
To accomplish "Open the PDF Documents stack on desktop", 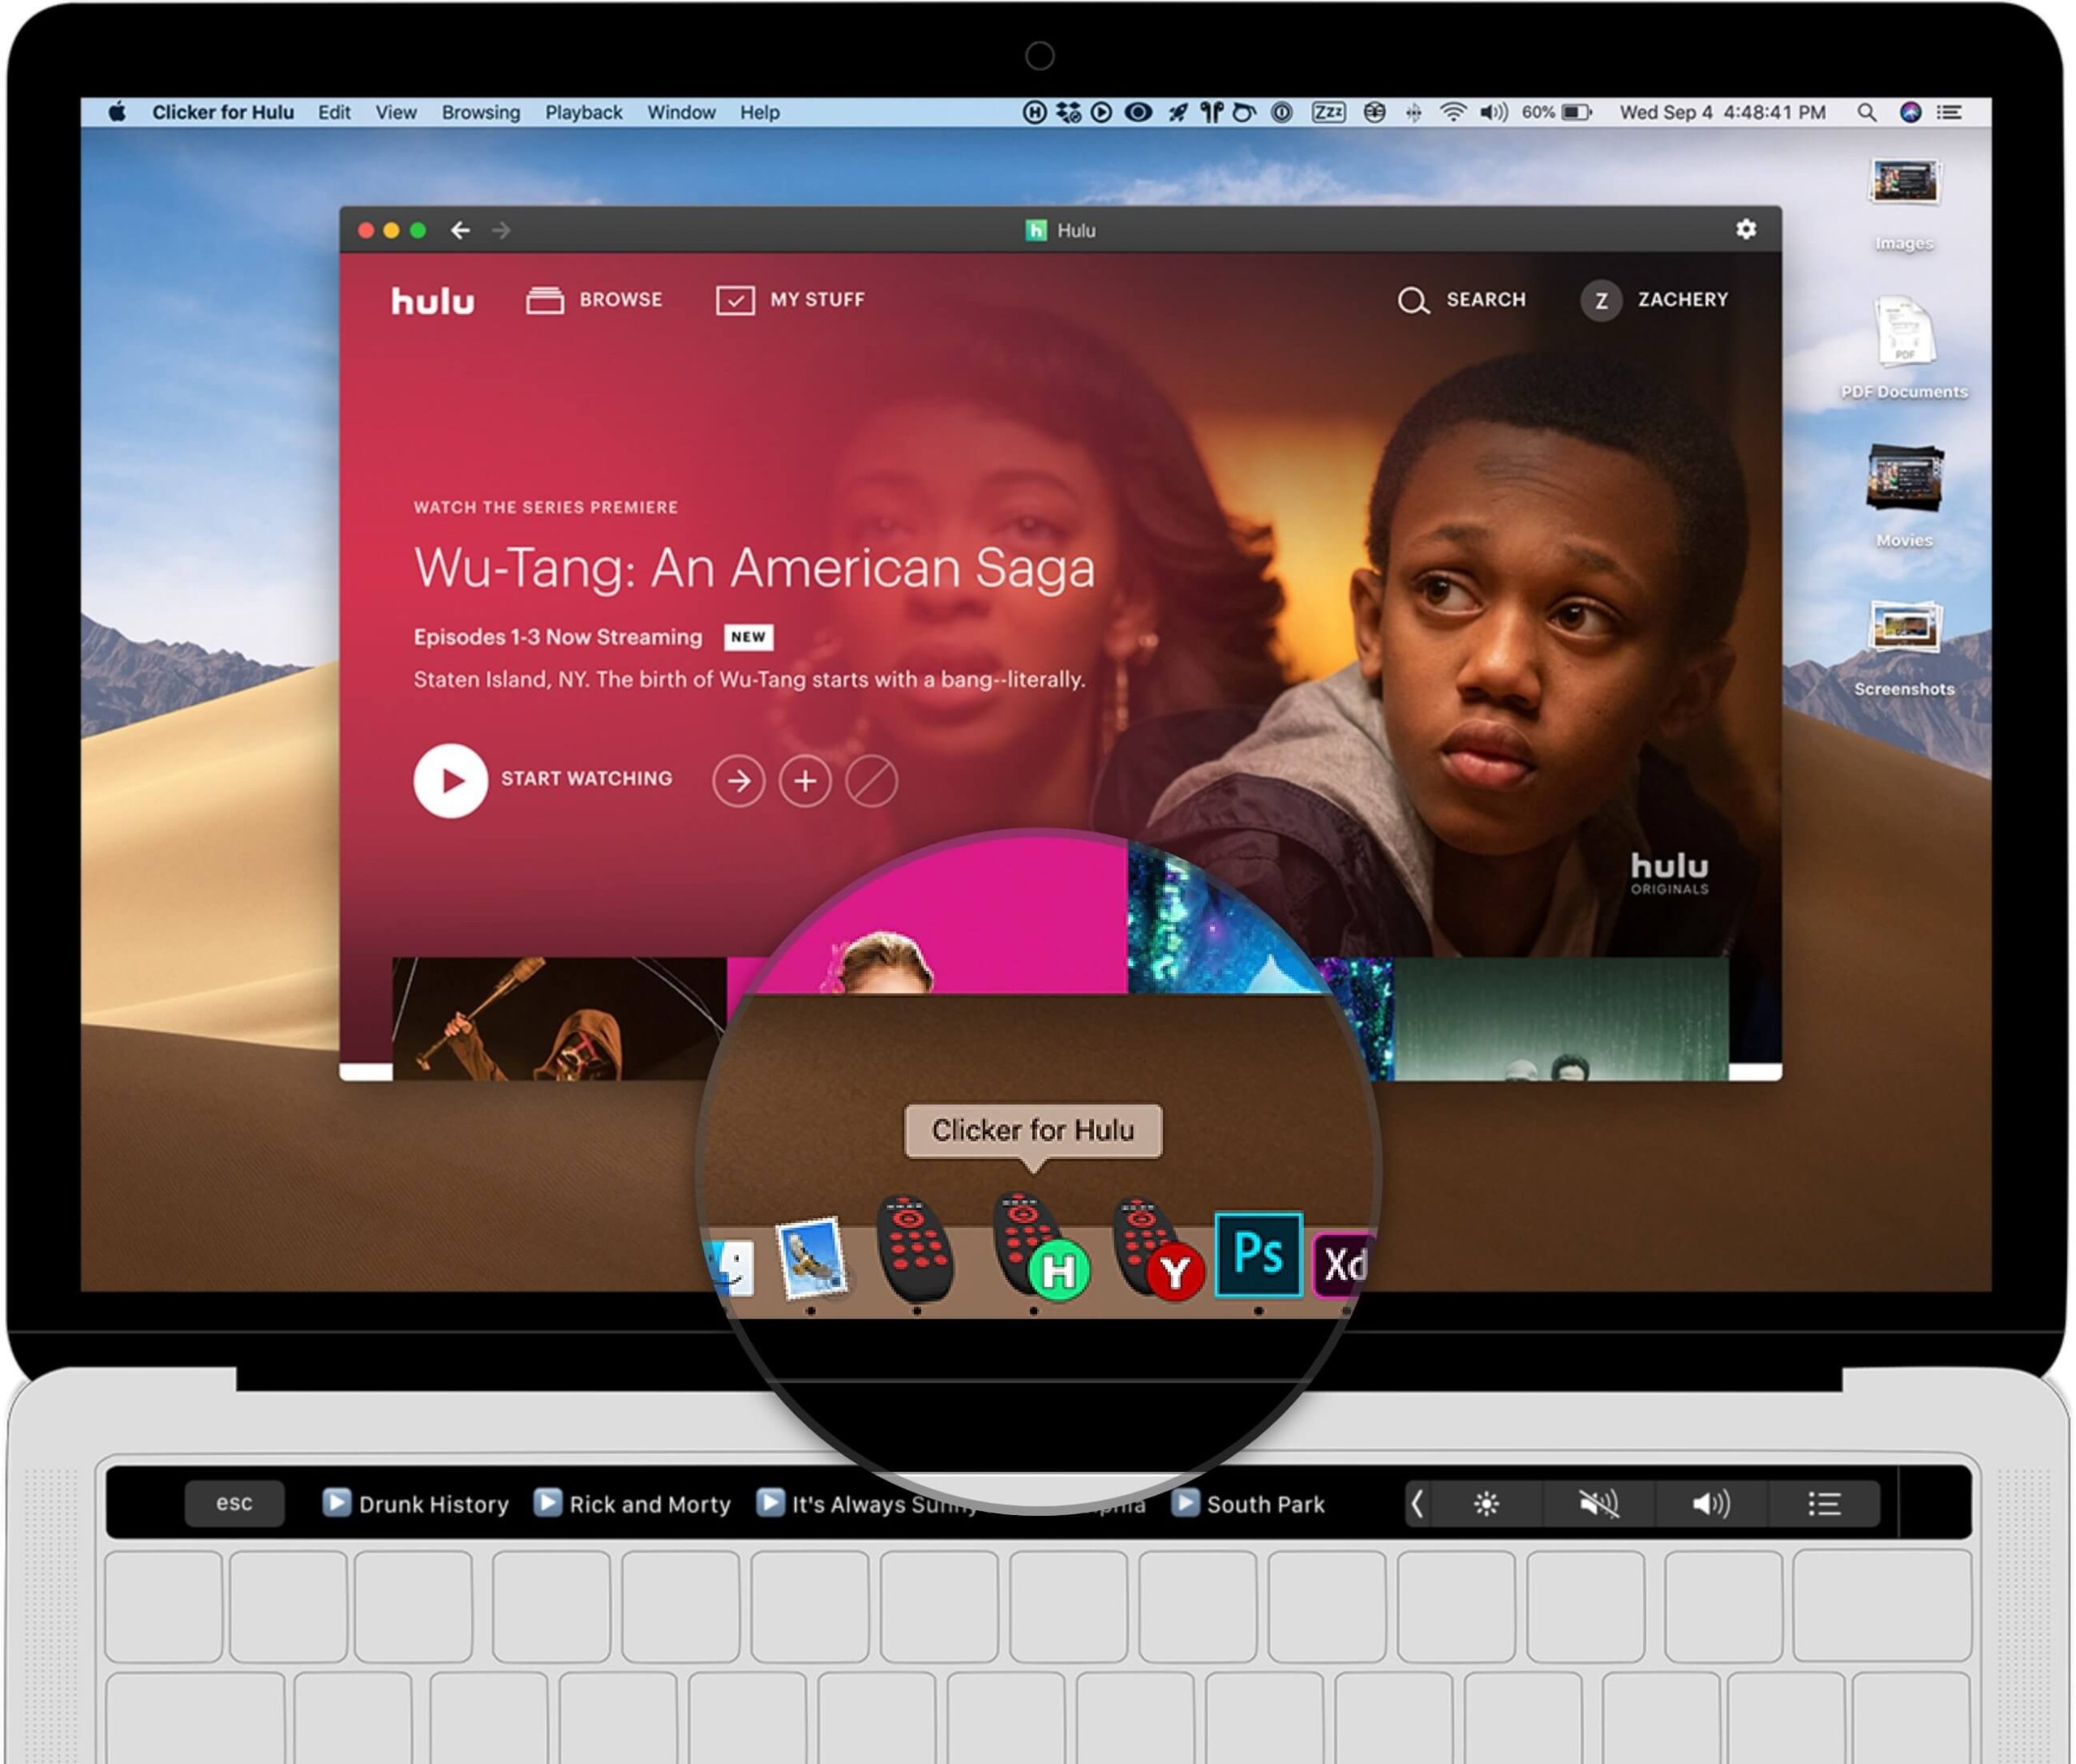I will point(1904,348).
